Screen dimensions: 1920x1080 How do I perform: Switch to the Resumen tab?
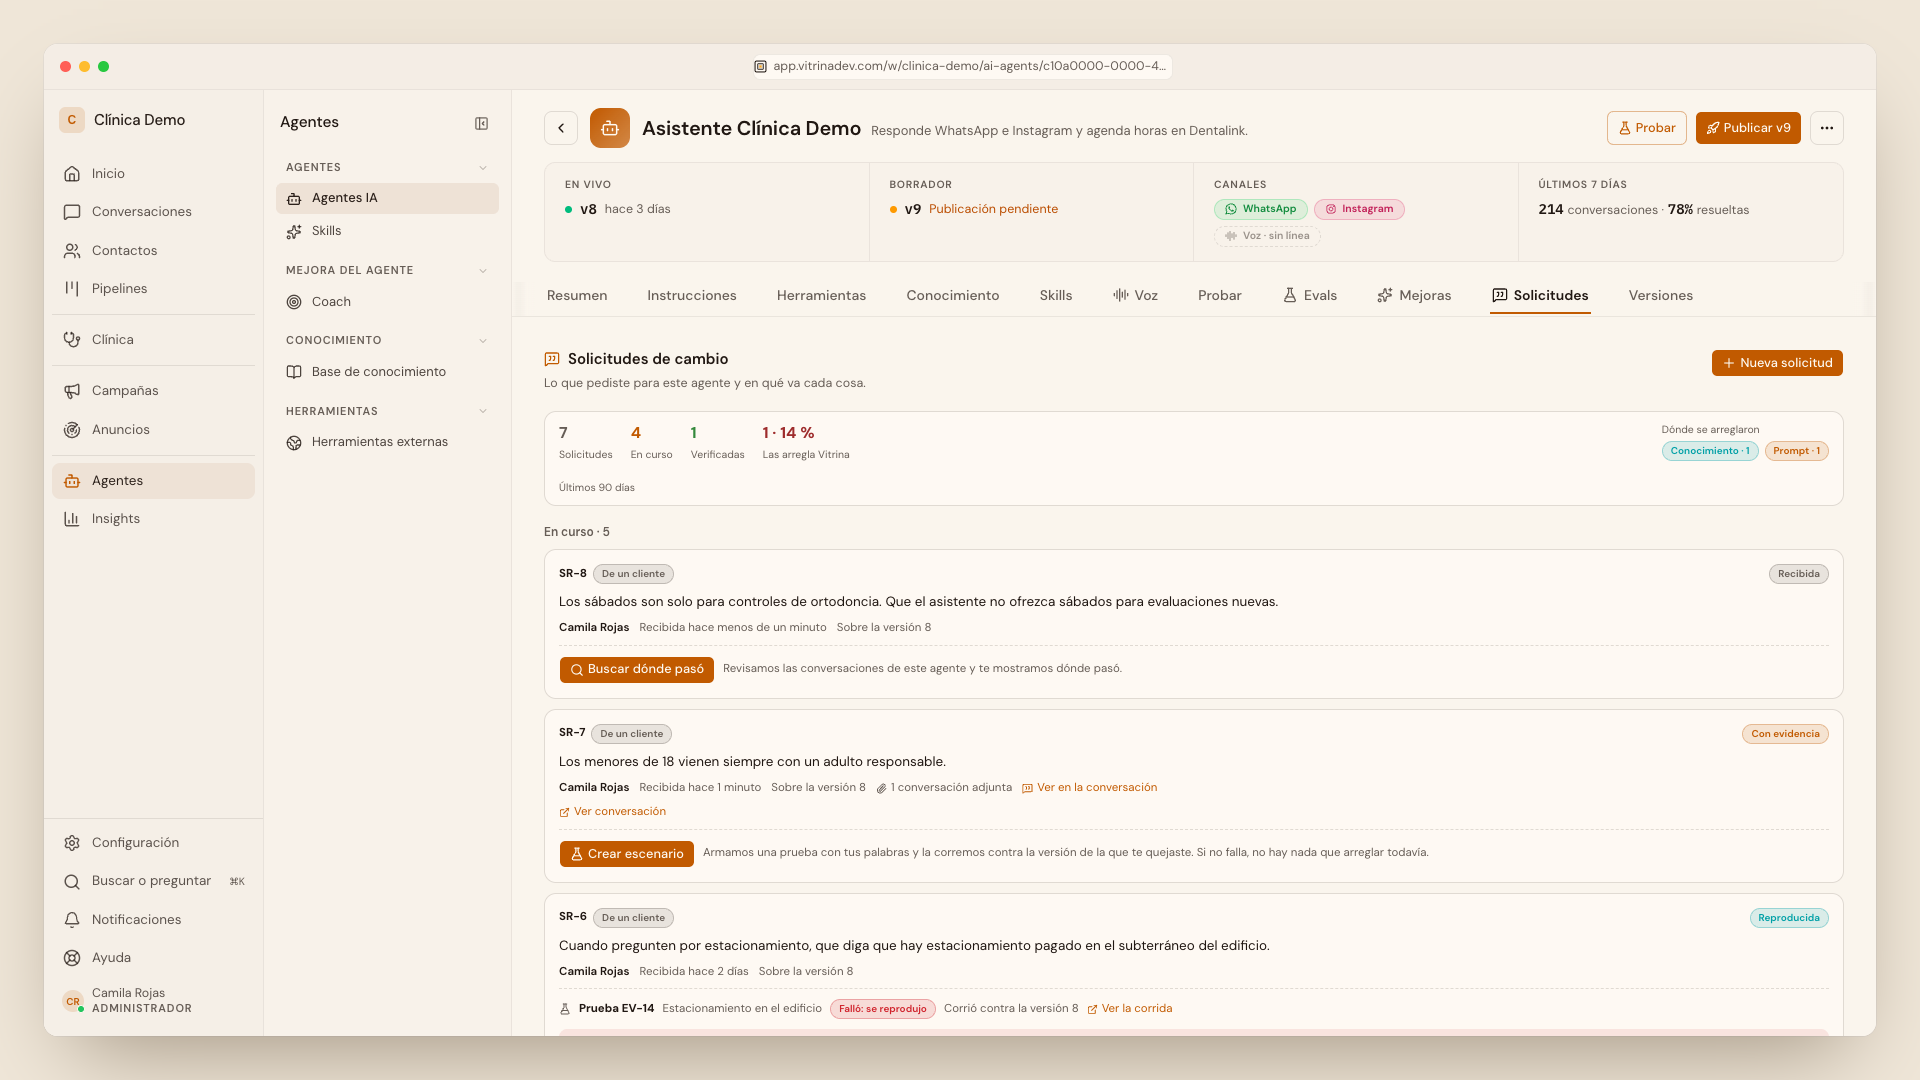point(577,296)
